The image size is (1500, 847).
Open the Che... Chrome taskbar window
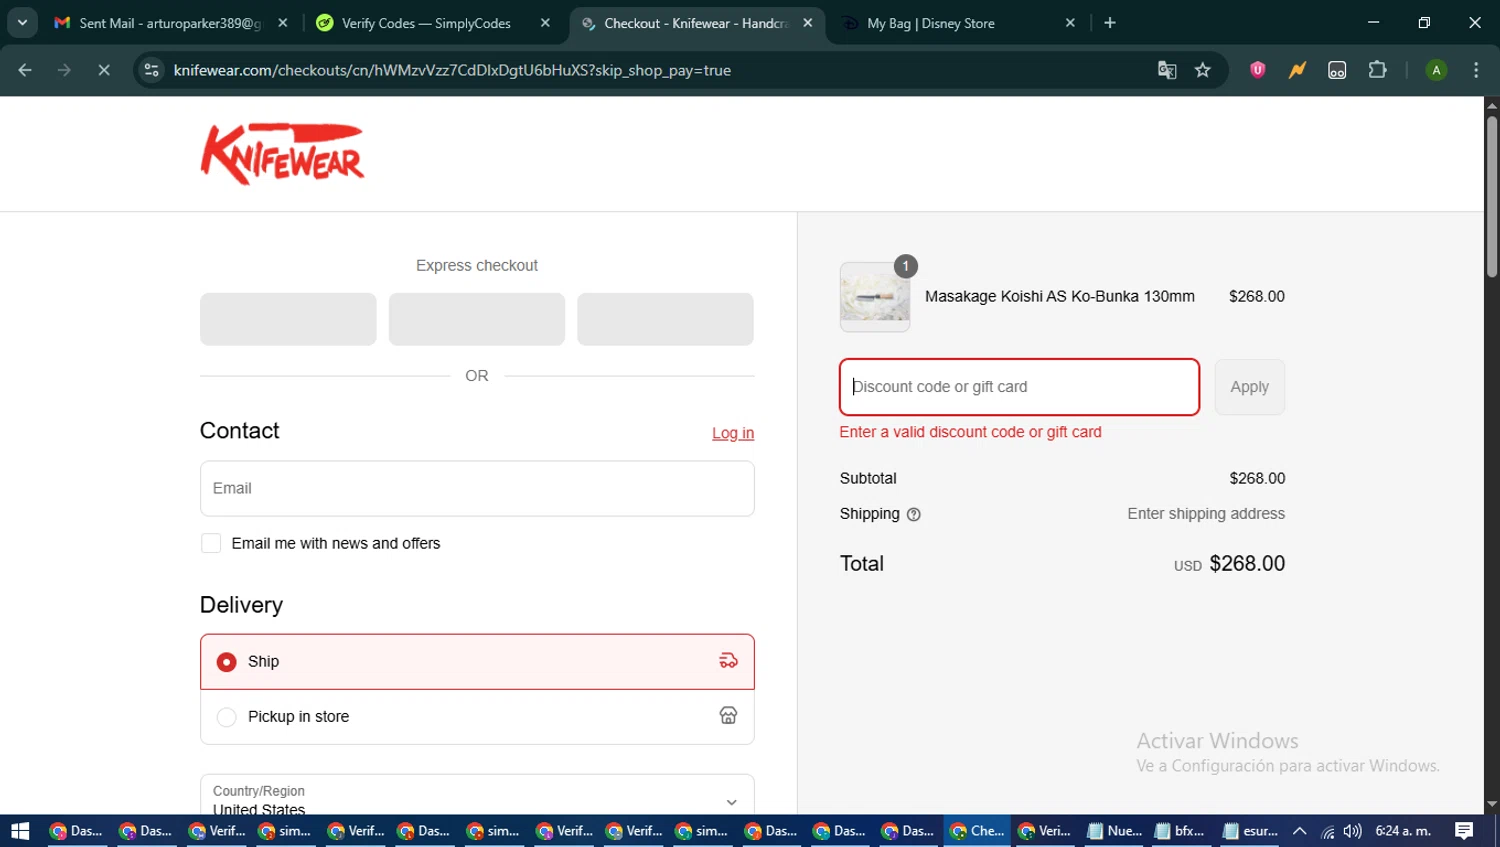tap(977, 830)
